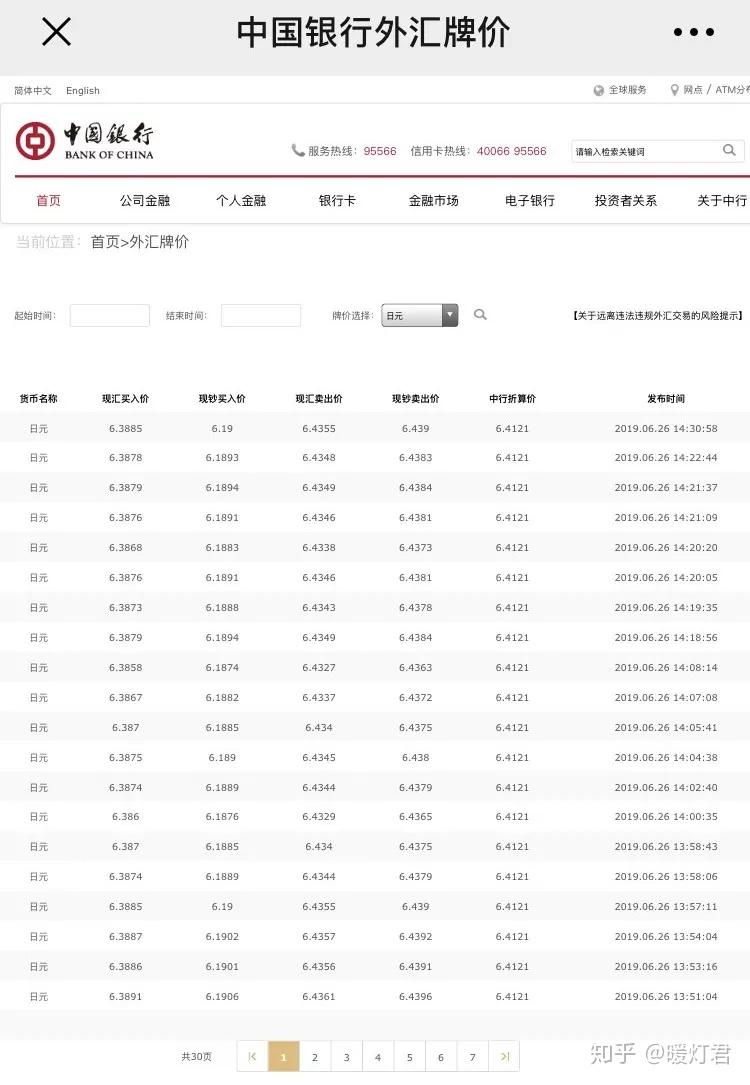
Task: Open the 个人金融 menu
Action: coord(241,201)
